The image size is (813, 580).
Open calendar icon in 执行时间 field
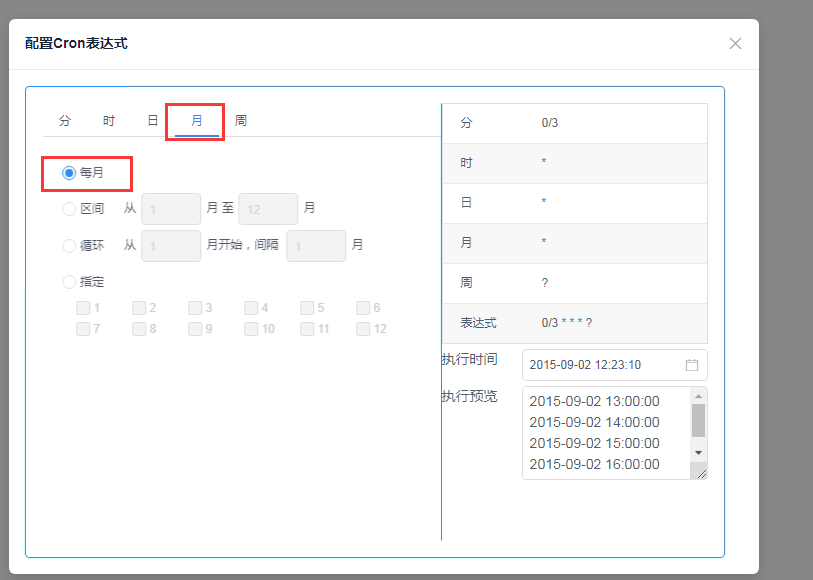click(x=692, y=365)
